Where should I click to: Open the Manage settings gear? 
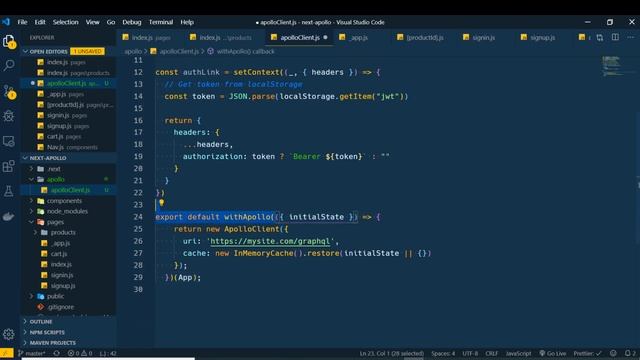point(9,334)
